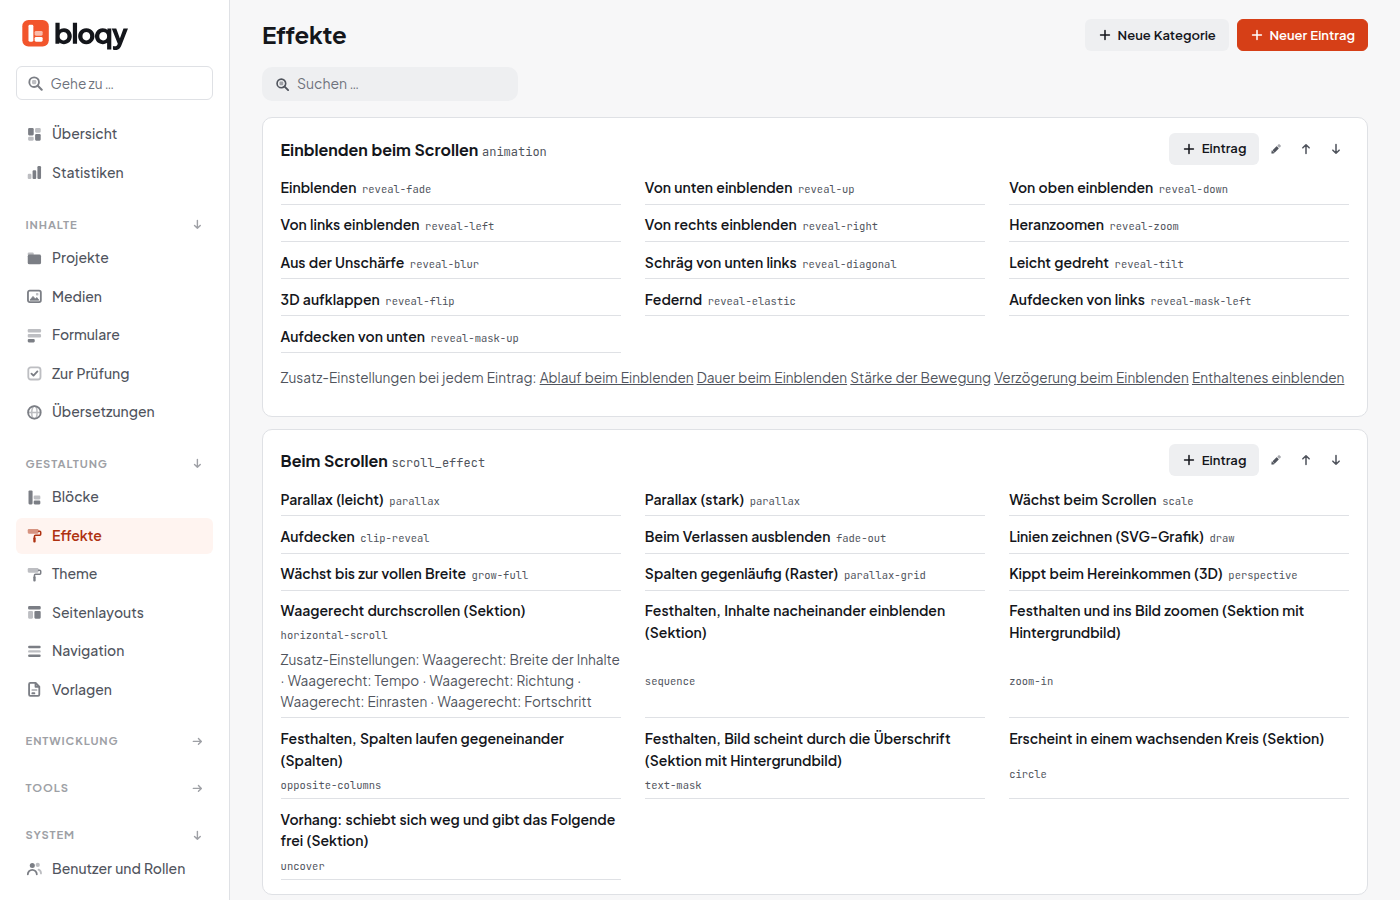Expand the TOOLS sidebar section
Image resolution: width=1400 pixels, height=900 pixels.
[x=197, y=788]
